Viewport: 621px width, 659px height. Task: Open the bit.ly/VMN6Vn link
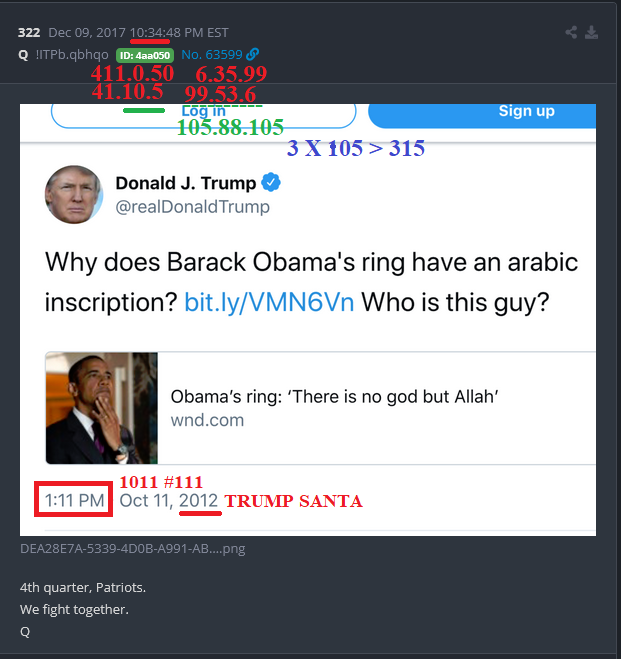click(x=269, y=302)
